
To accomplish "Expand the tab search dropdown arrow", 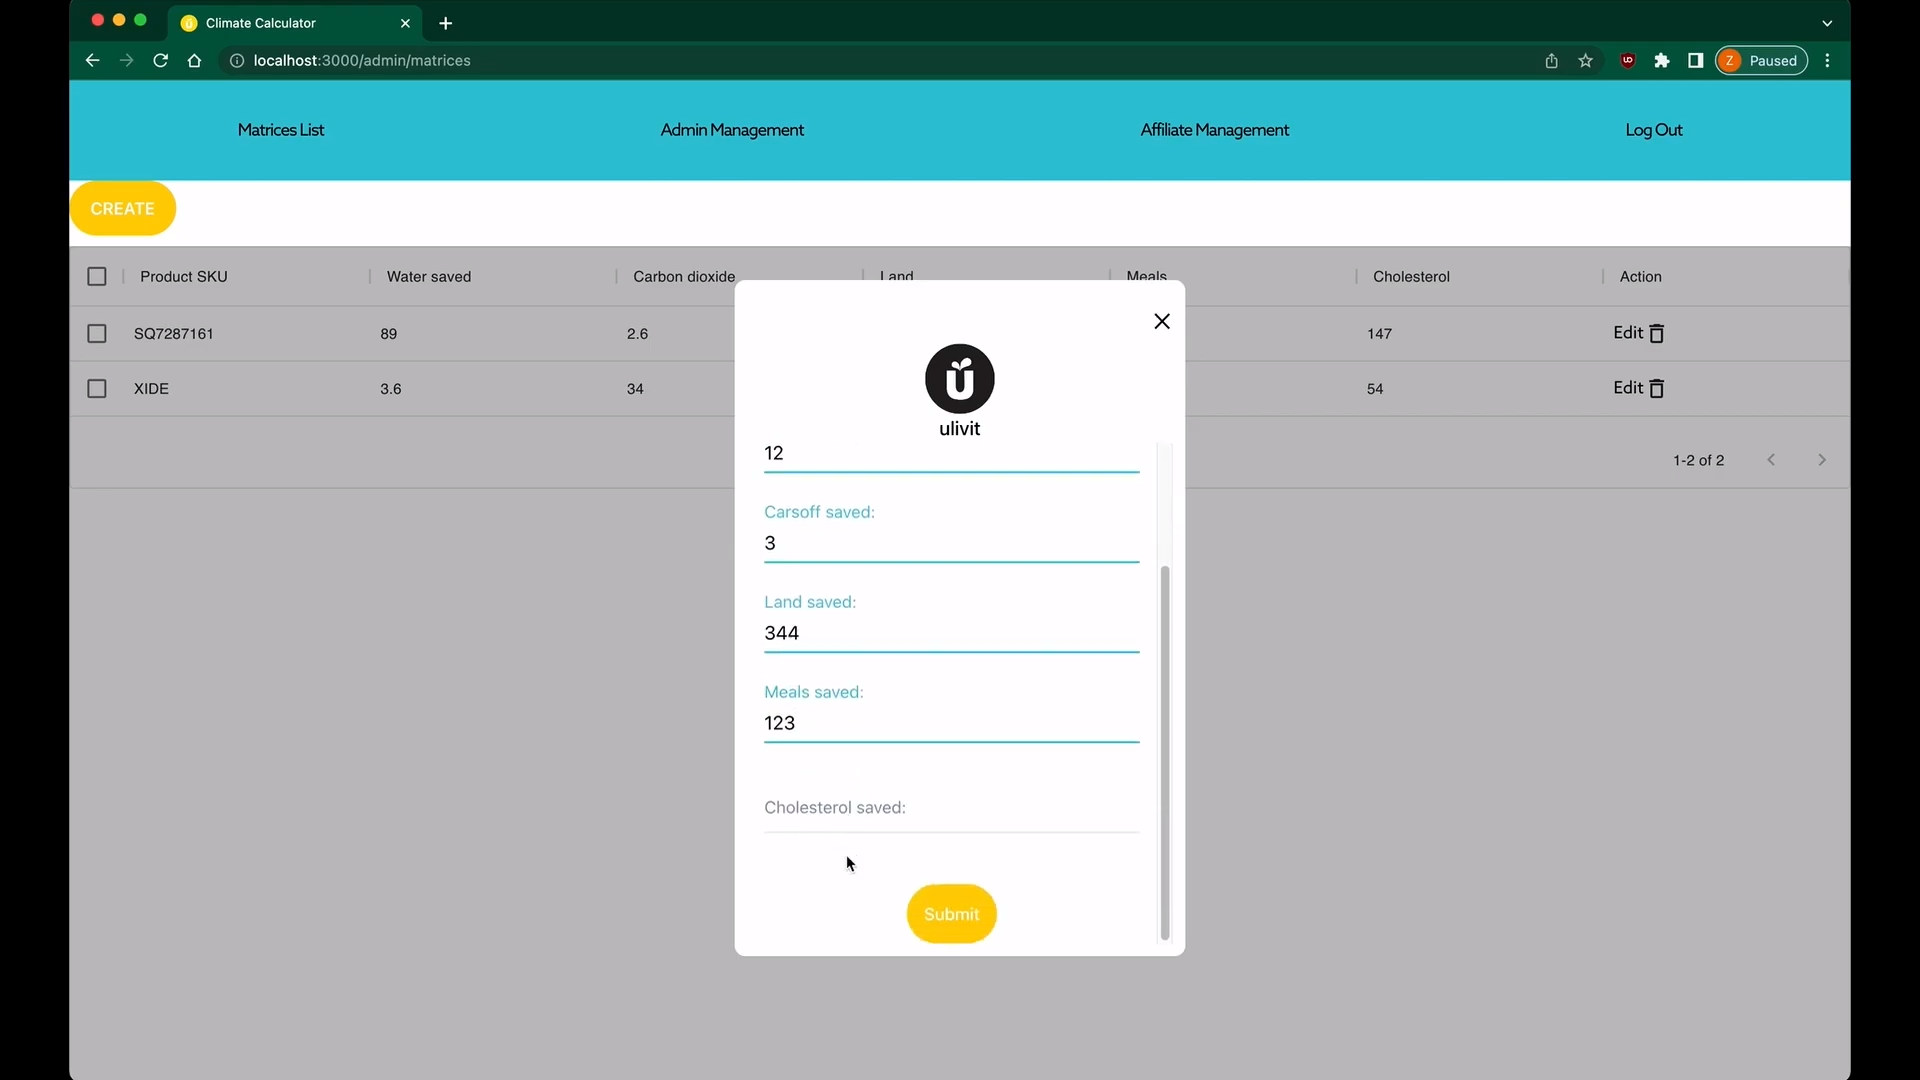I will [x=1827, y=23].
